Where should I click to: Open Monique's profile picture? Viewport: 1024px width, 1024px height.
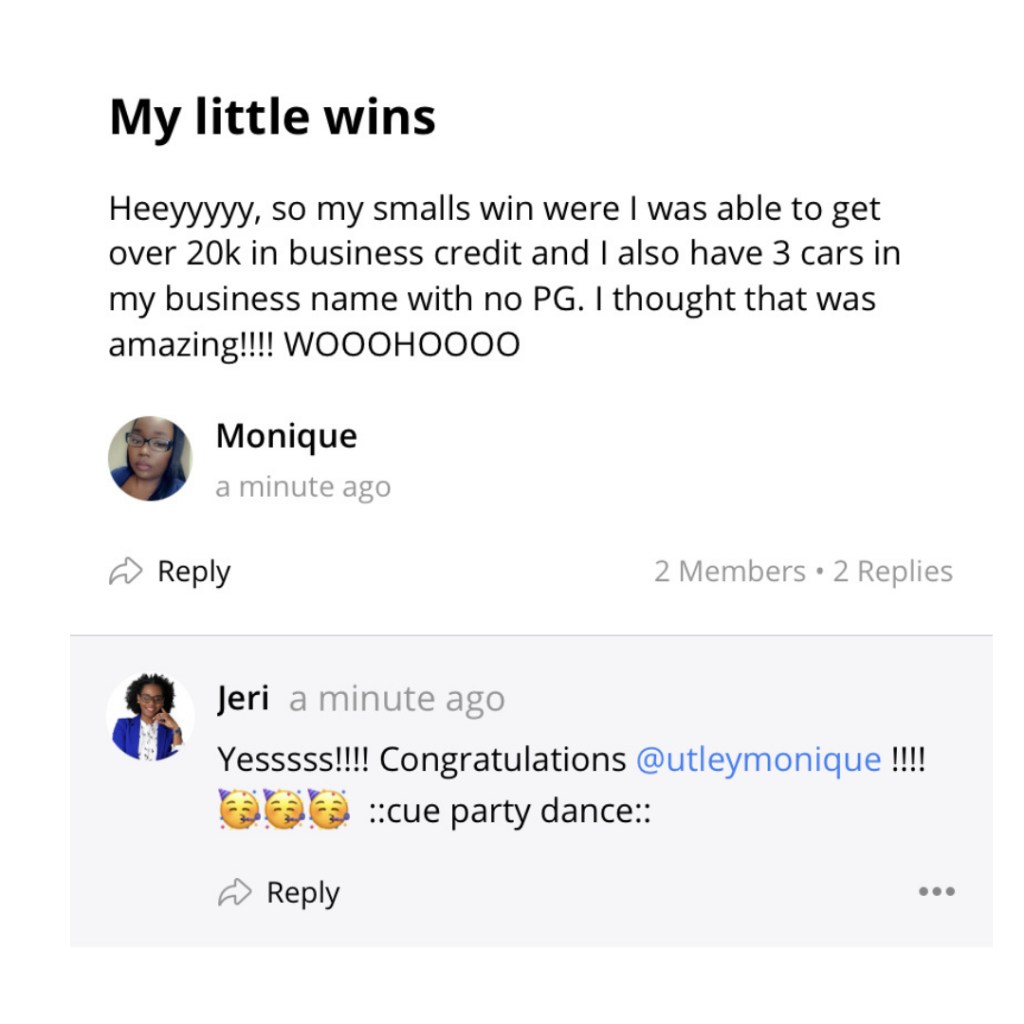click(x=150, y=459)
